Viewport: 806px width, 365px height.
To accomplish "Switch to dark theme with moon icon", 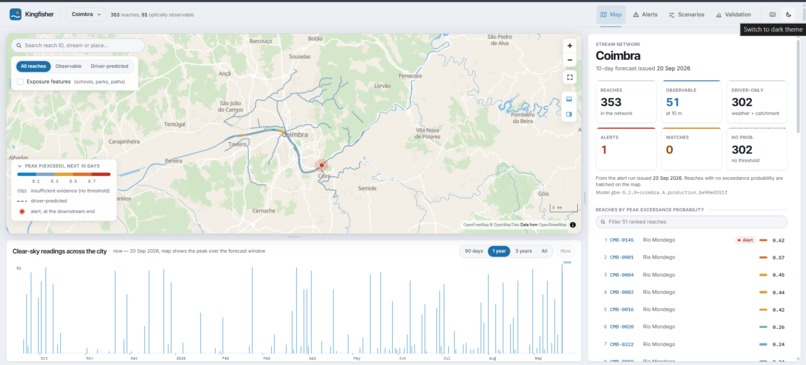I will (x=789, y=15).
